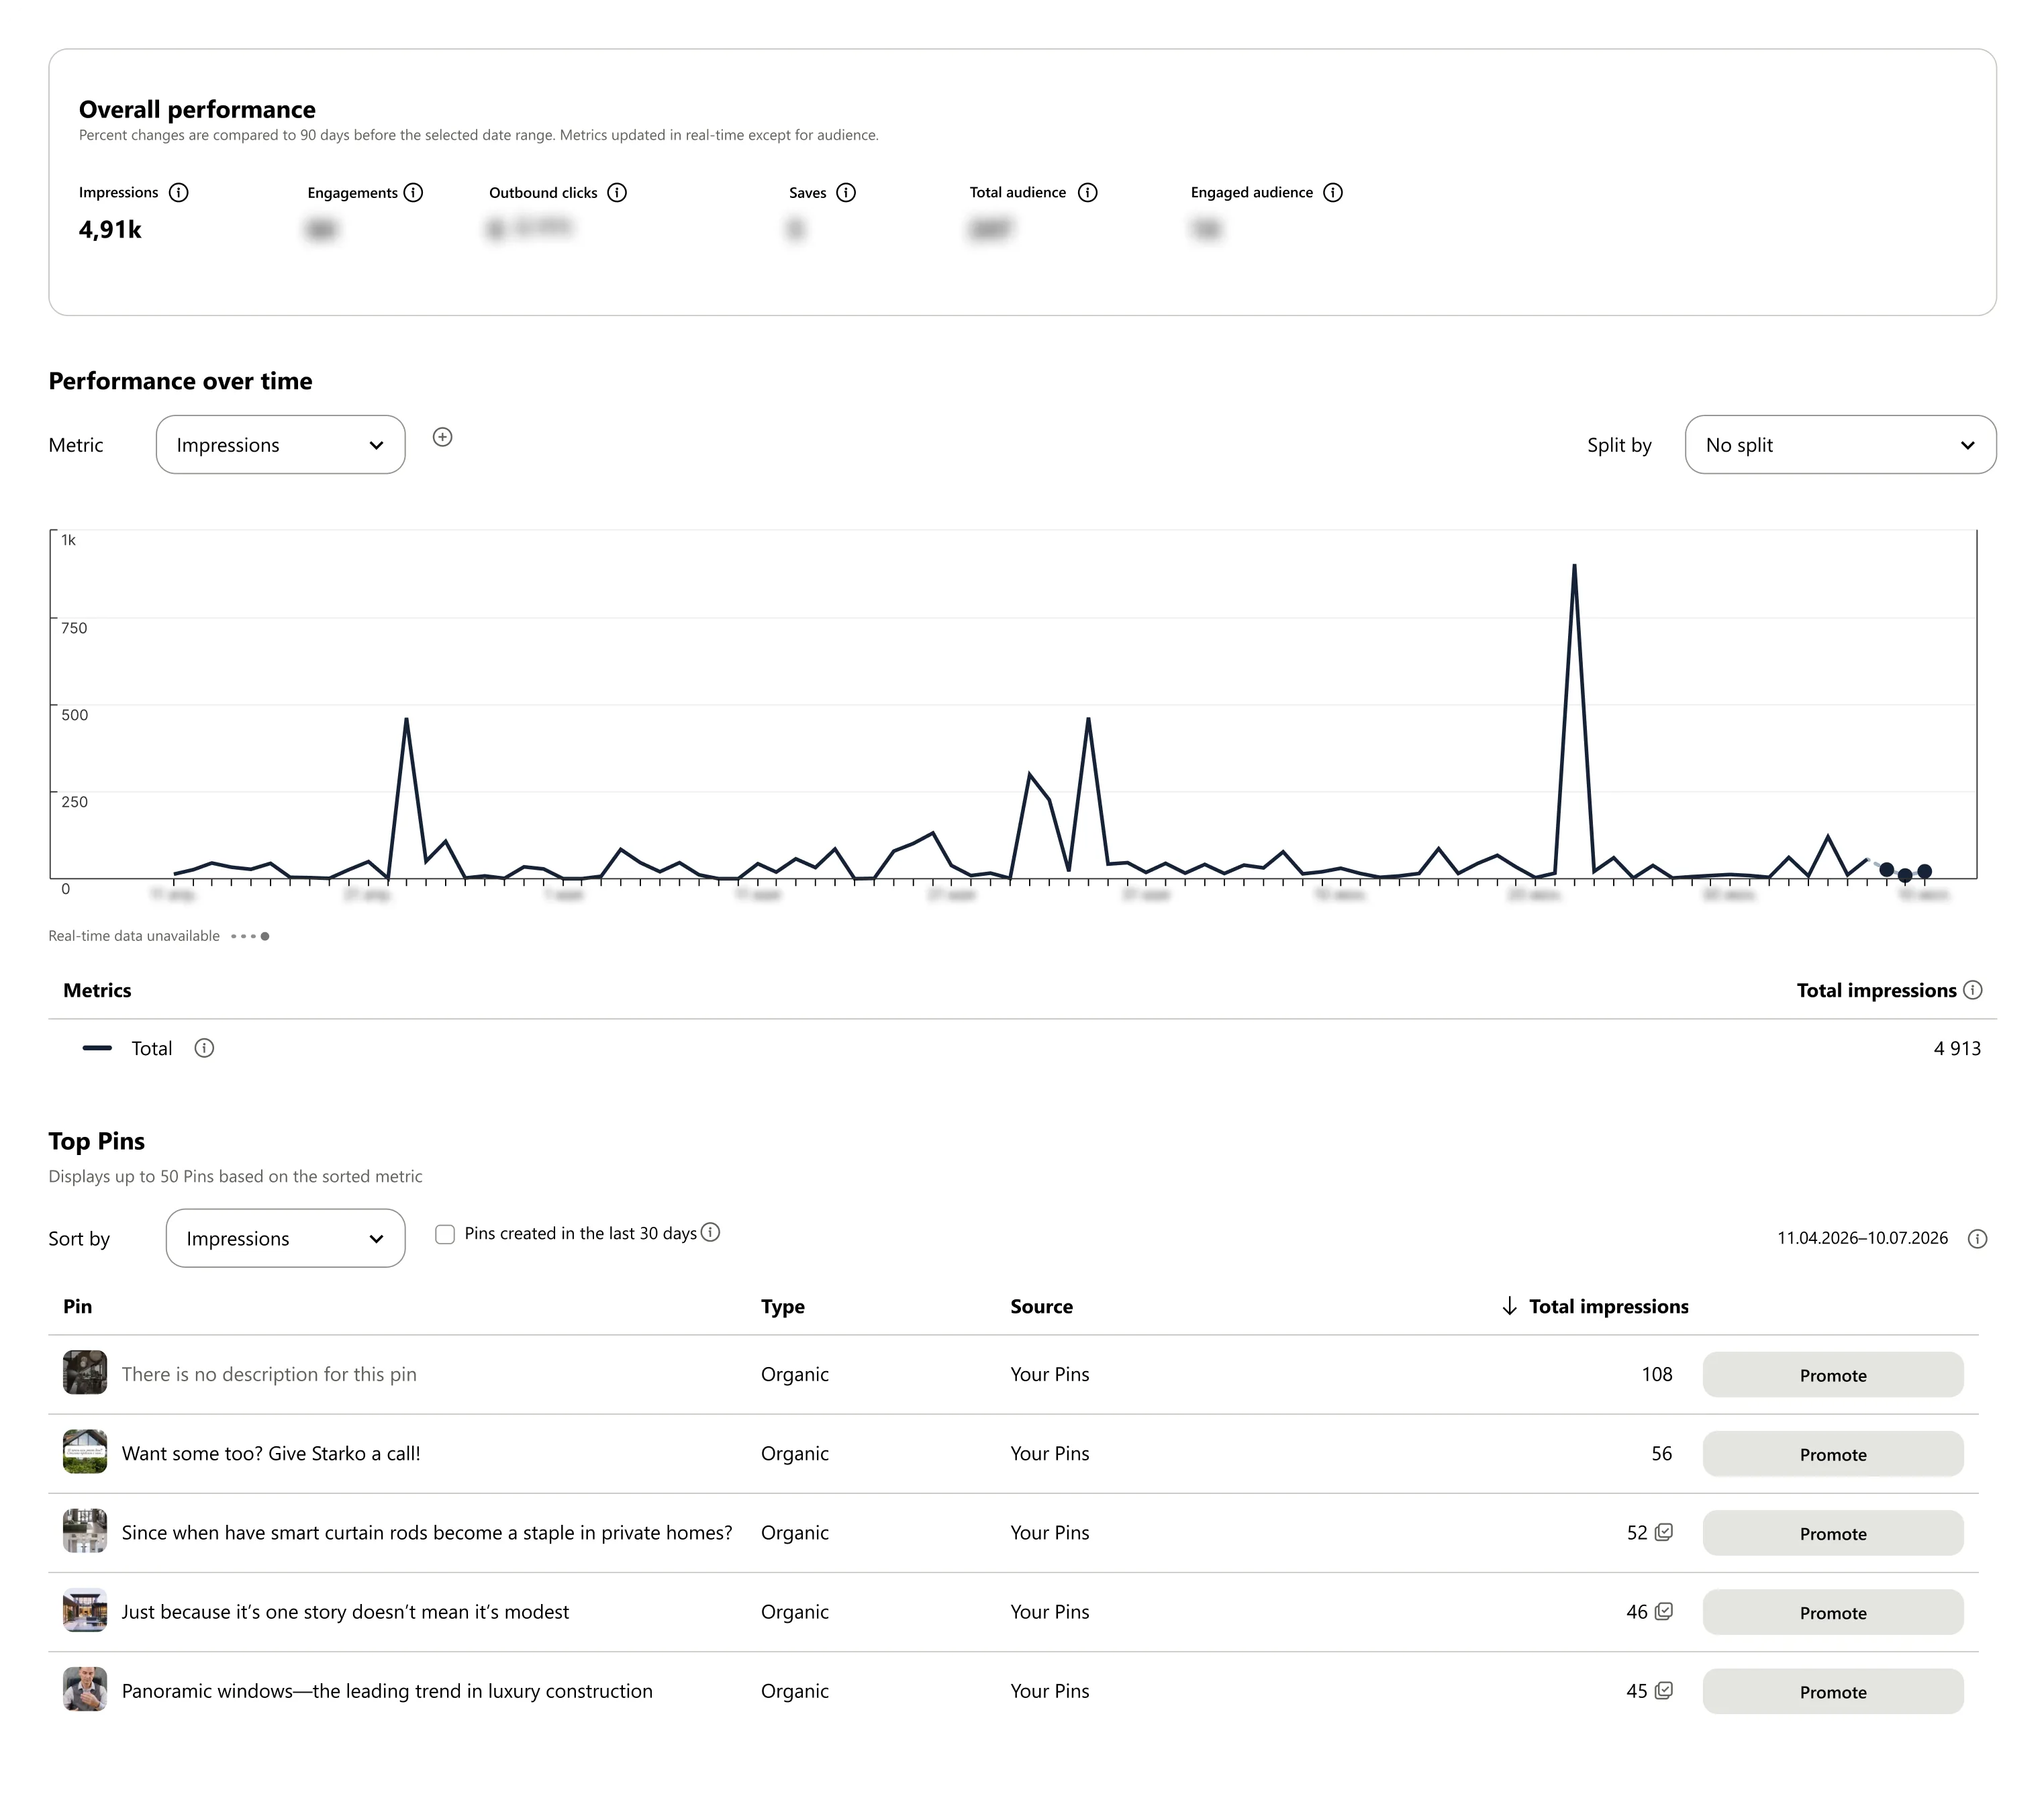2044x1800 pixels.
Task: Promote the 'Want some too?' pin
Action: coord(1832,1454)
